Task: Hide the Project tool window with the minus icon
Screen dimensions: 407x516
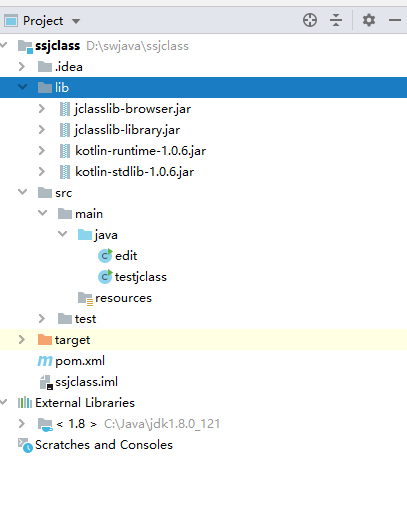Action: (x=395, y=20)
